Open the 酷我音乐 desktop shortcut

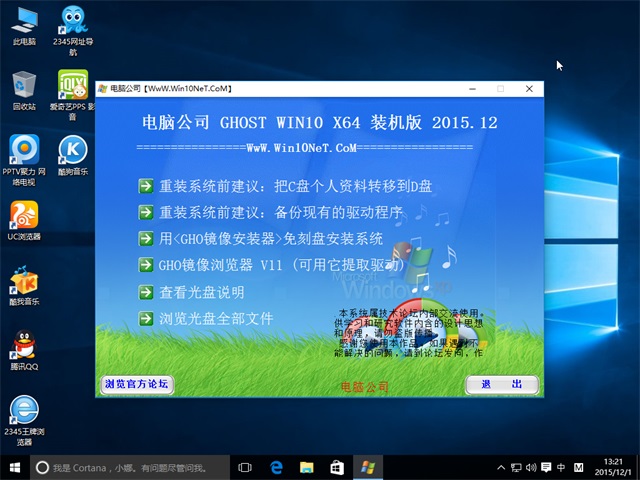point(24,286)
